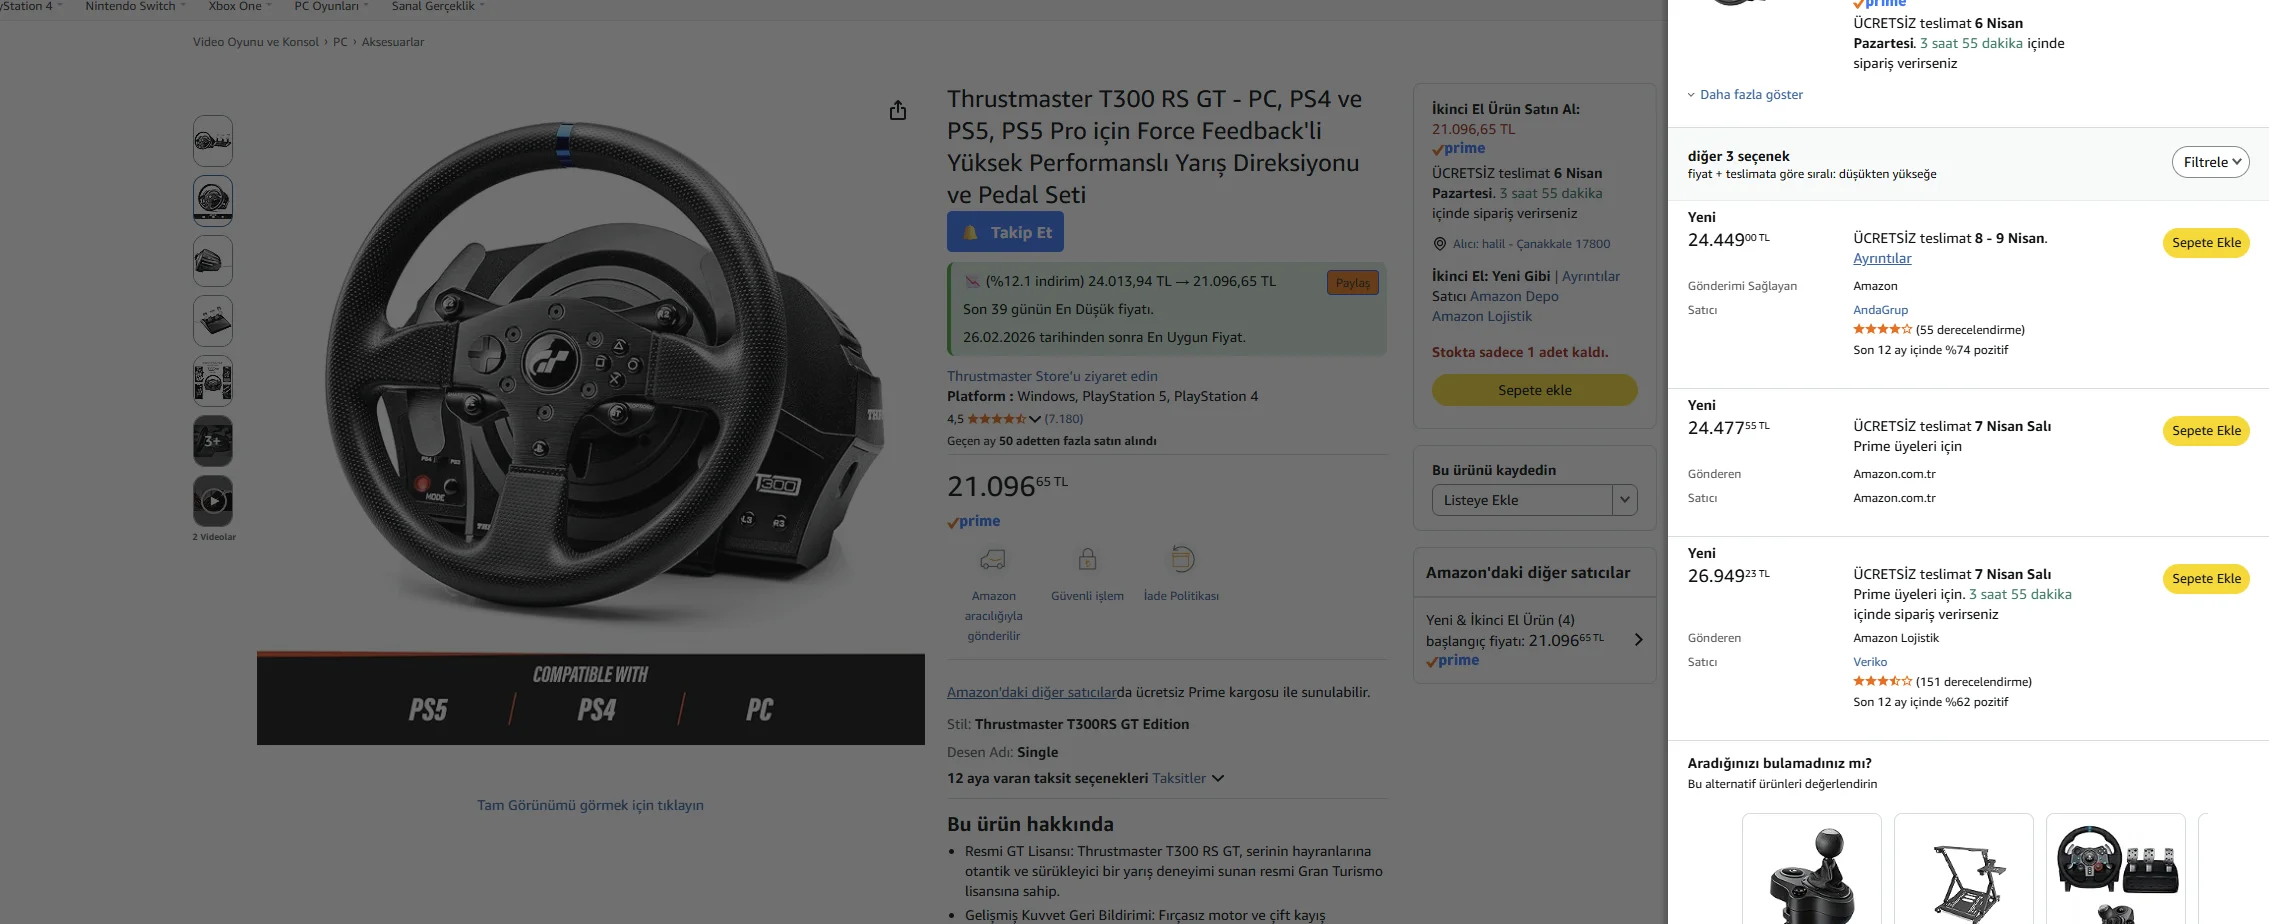2269x924 pixels.
Task: Open the Filtrele dropdown in offers panel
Action: coord(2210,162)
